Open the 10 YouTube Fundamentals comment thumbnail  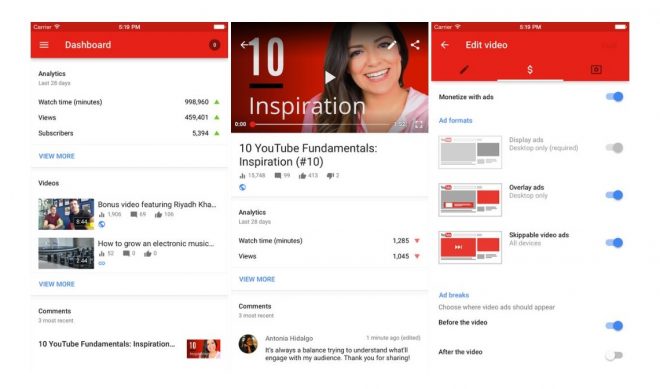click(203, 349)
